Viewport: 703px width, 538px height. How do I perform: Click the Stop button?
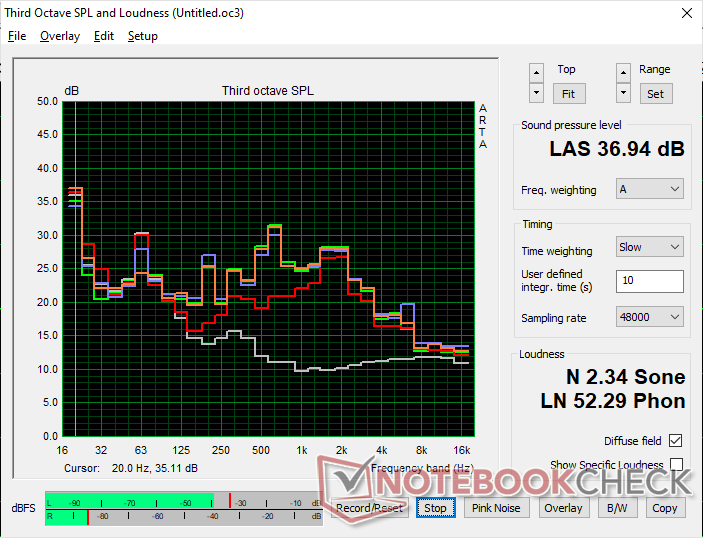[435, 508]
